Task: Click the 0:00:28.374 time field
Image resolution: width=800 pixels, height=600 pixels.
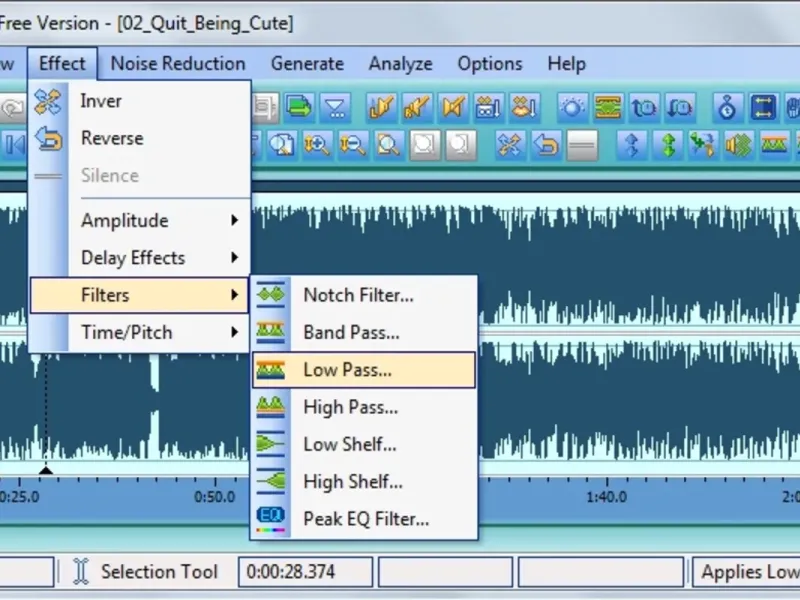Action: click(306, 571)
